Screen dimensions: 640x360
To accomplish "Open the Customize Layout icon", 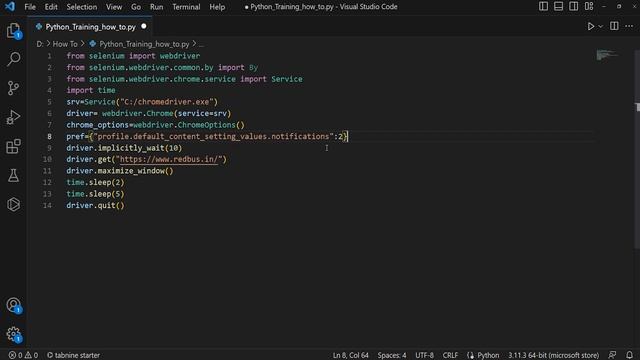I will point(589,7).
